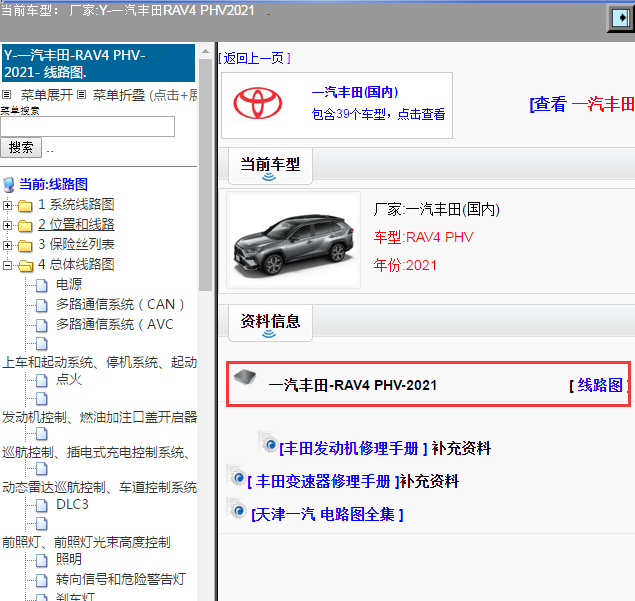The height and width of the screenshot is (601, 635).
Task: Select tree item DLC3
Action: tap(72, 504)
